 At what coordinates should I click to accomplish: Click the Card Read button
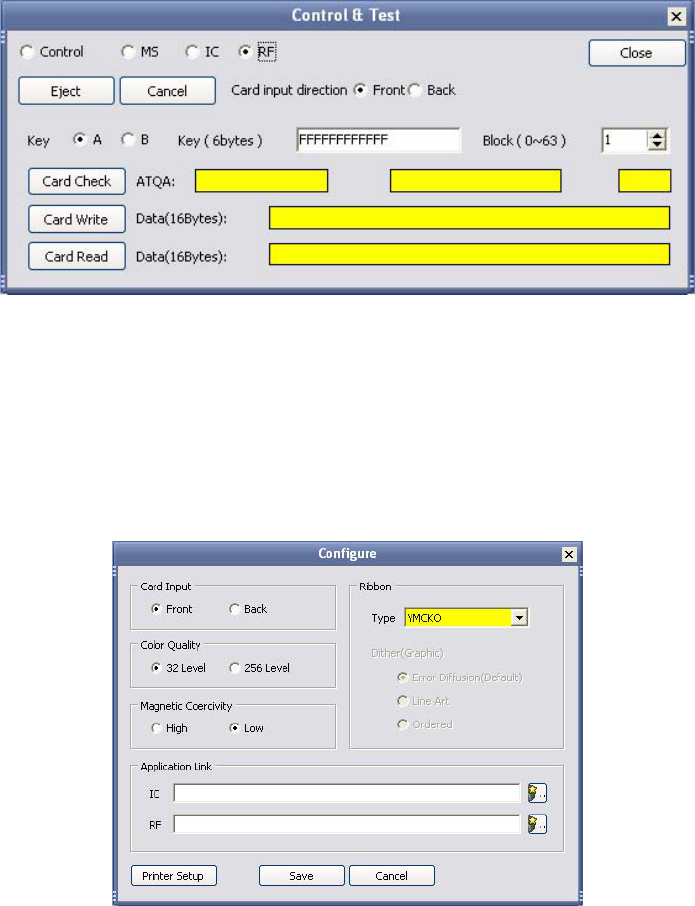[x=77, y=257]
